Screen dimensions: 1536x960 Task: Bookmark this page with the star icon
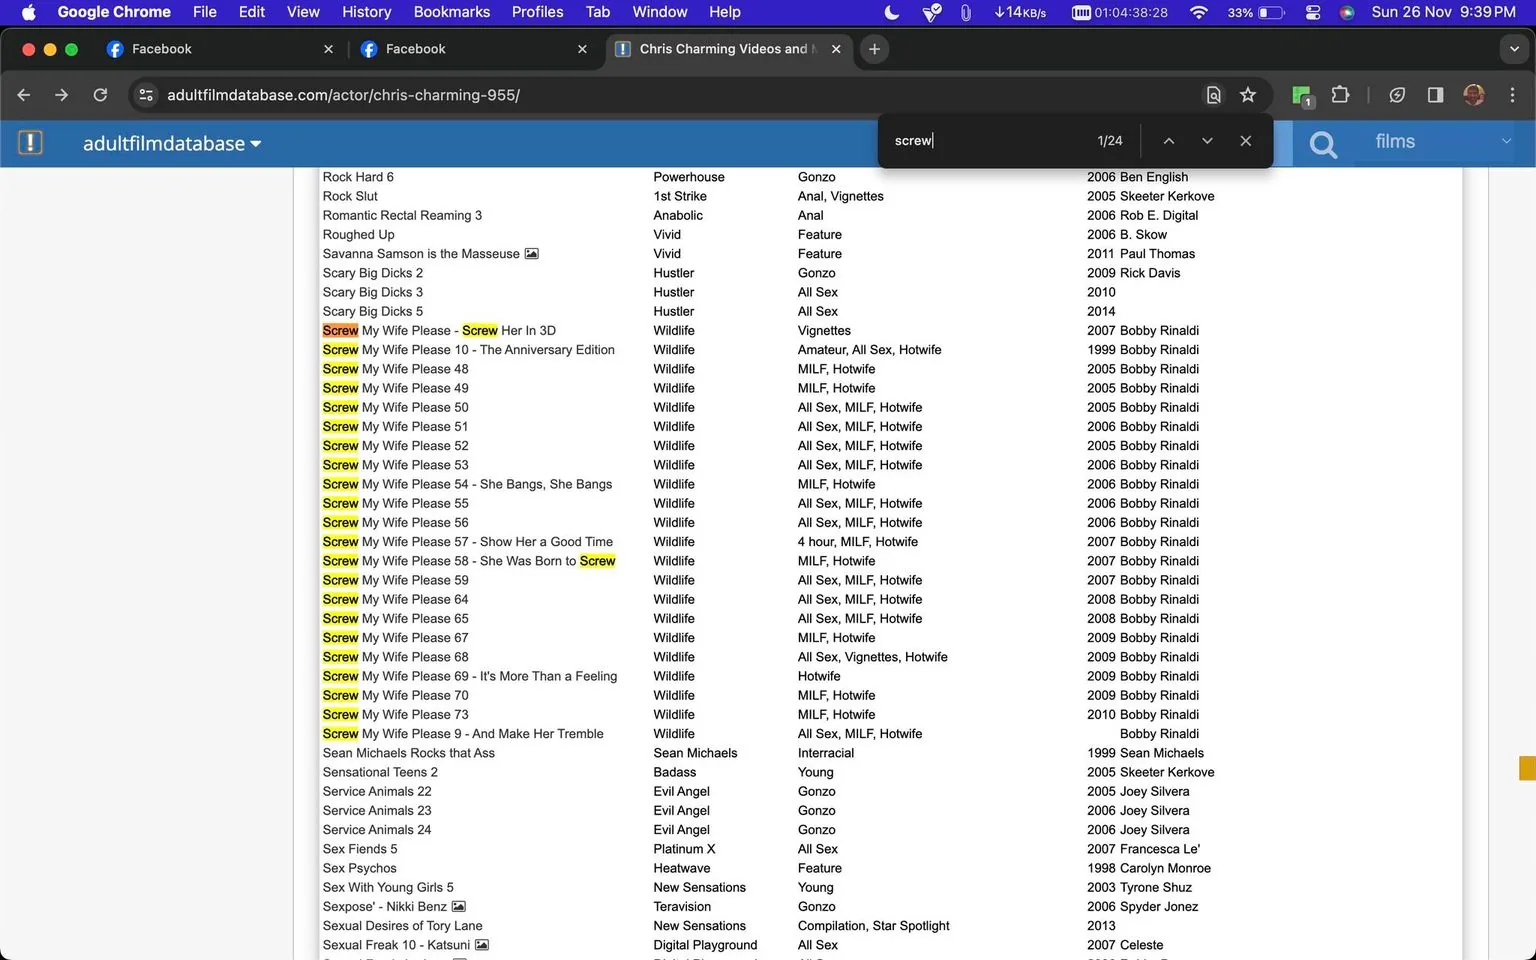1247,95
